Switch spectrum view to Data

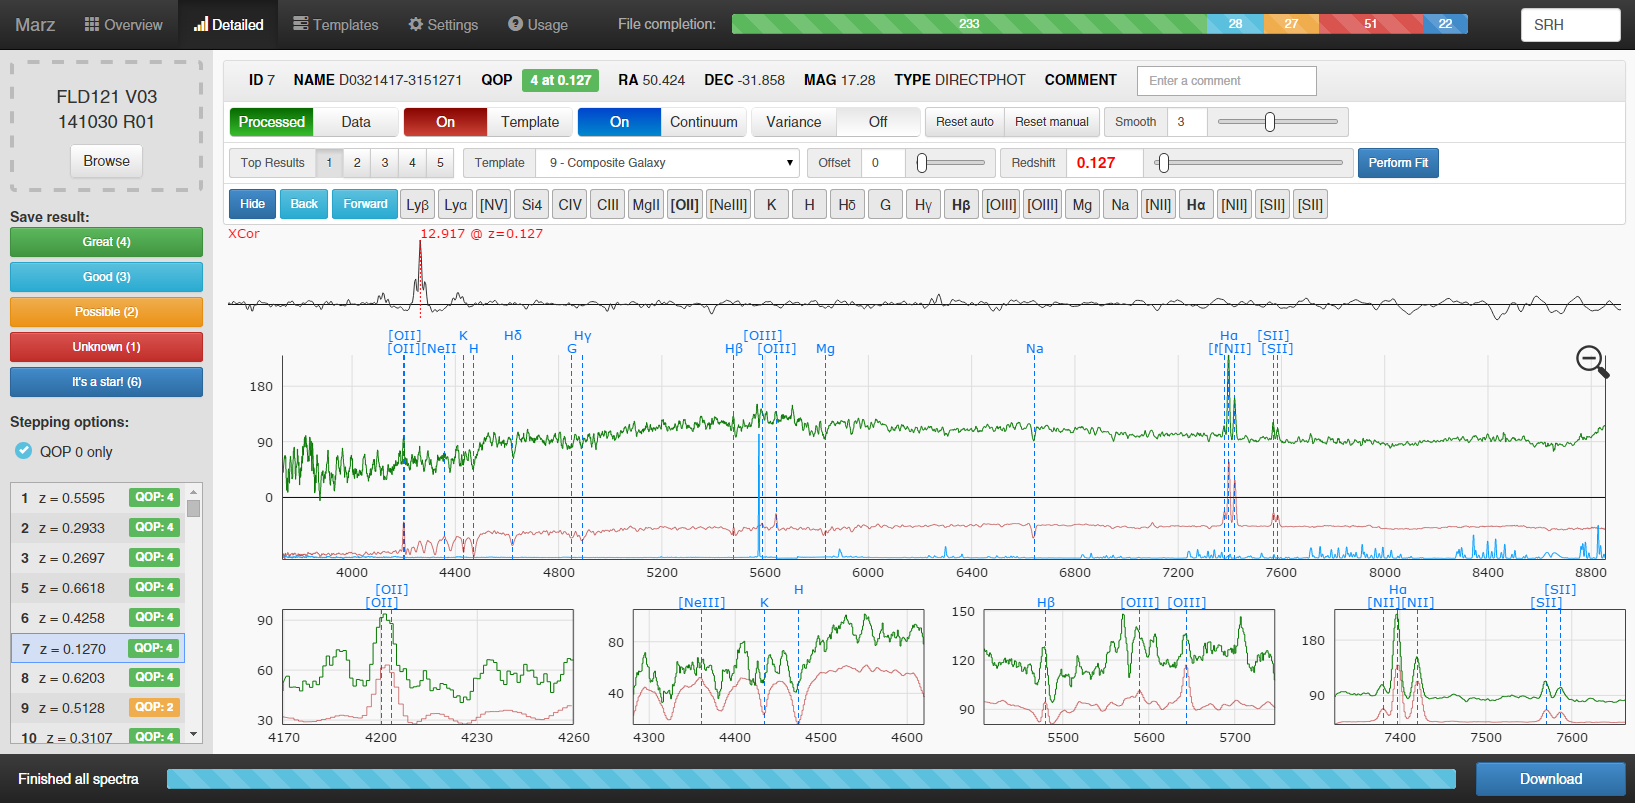(x=355, y=122)
